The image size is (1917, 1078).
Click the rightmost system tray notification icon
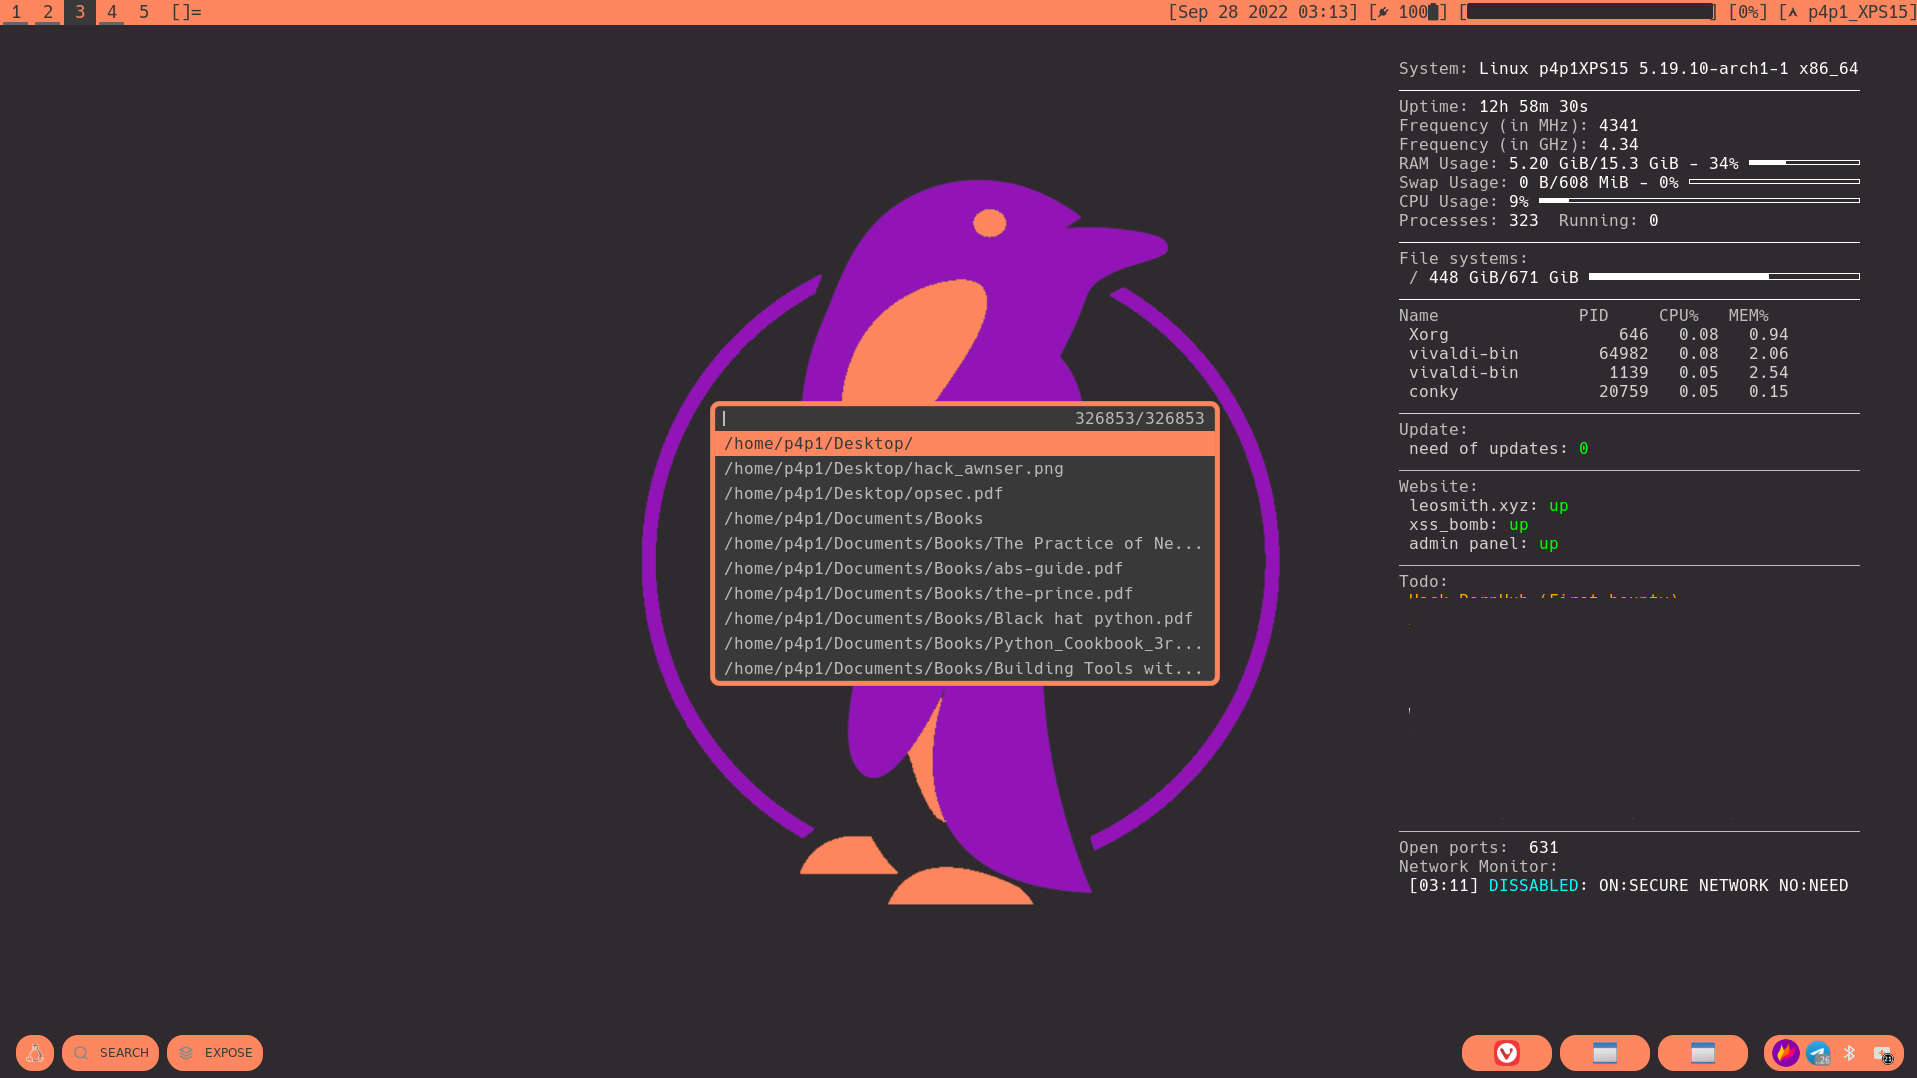[1882, 1053]
